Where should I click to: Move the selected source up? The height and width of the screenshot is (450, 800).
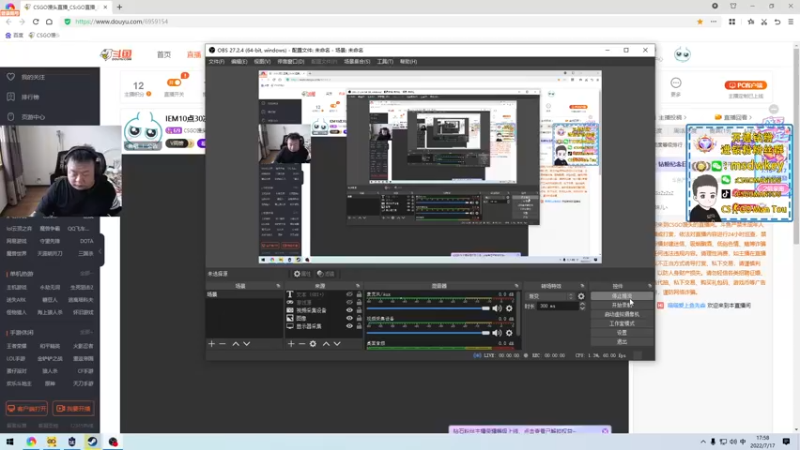(326, 344)
